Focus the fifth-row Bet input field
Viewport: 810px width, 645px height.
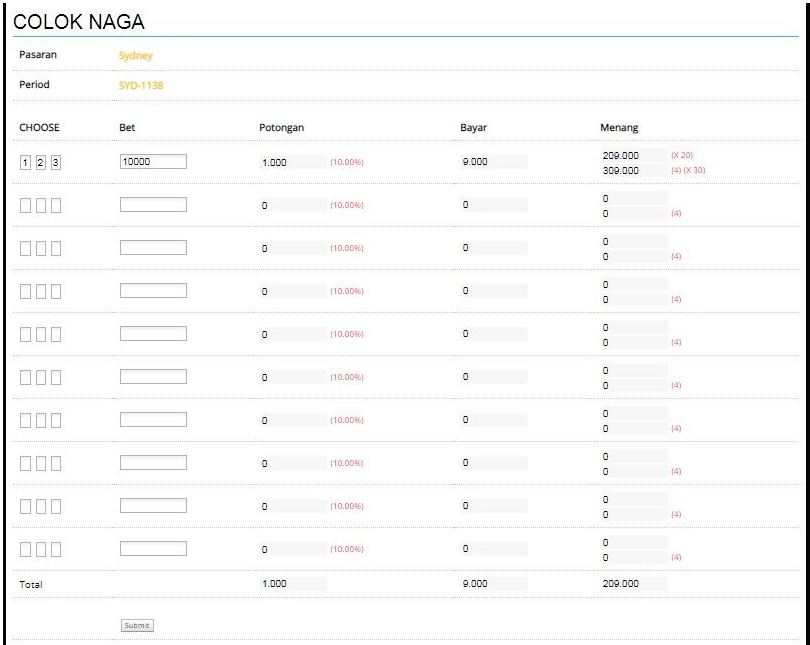tap(153, 334)
